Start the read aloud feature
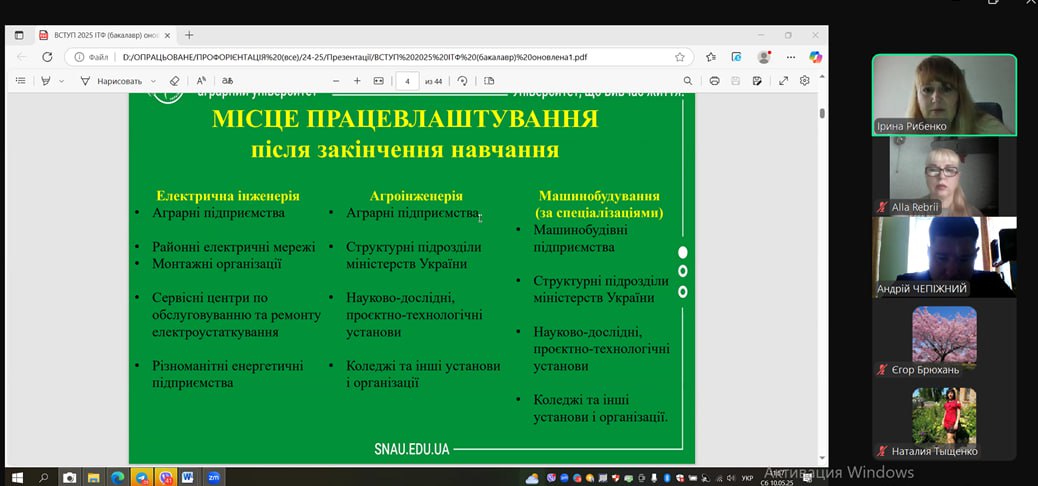 (x=201, y=81)
